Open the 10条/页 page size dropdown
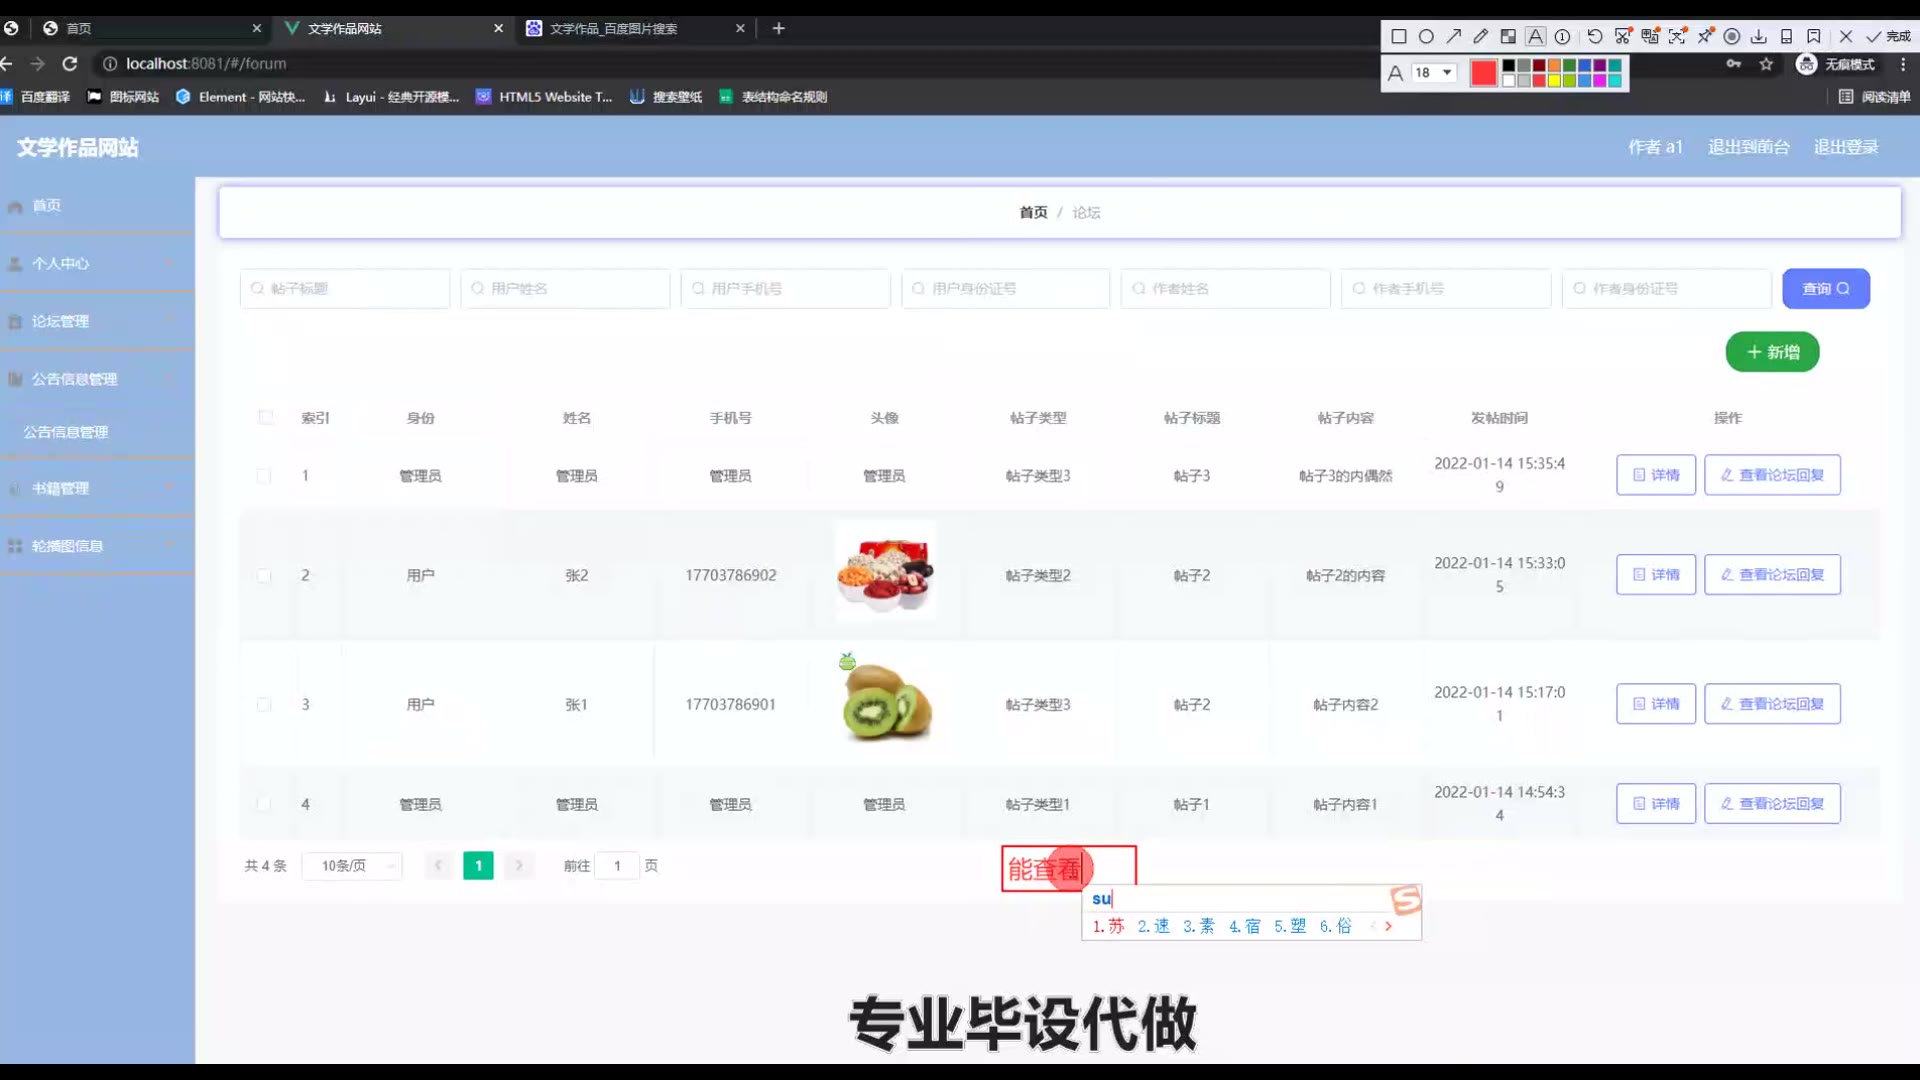Viewport: 1920px width, 1080px height. pyautogui.click(x=352, y=866)
